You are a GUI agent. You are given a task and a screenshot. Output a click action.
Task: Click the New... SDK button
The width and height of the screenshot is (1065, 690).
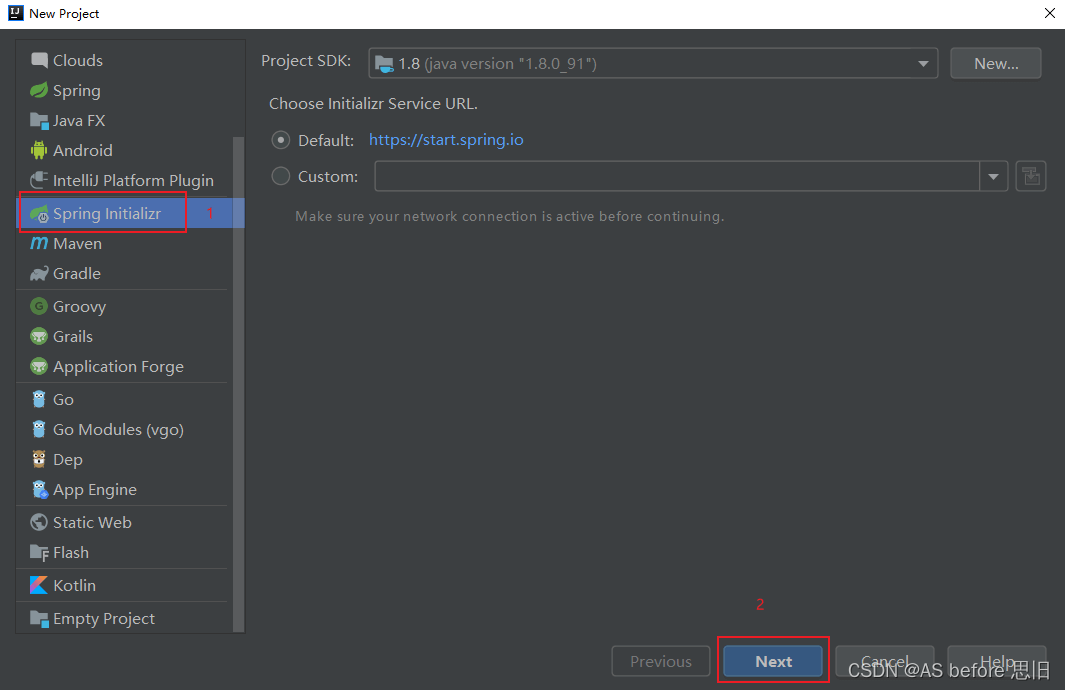click(996, 63)
